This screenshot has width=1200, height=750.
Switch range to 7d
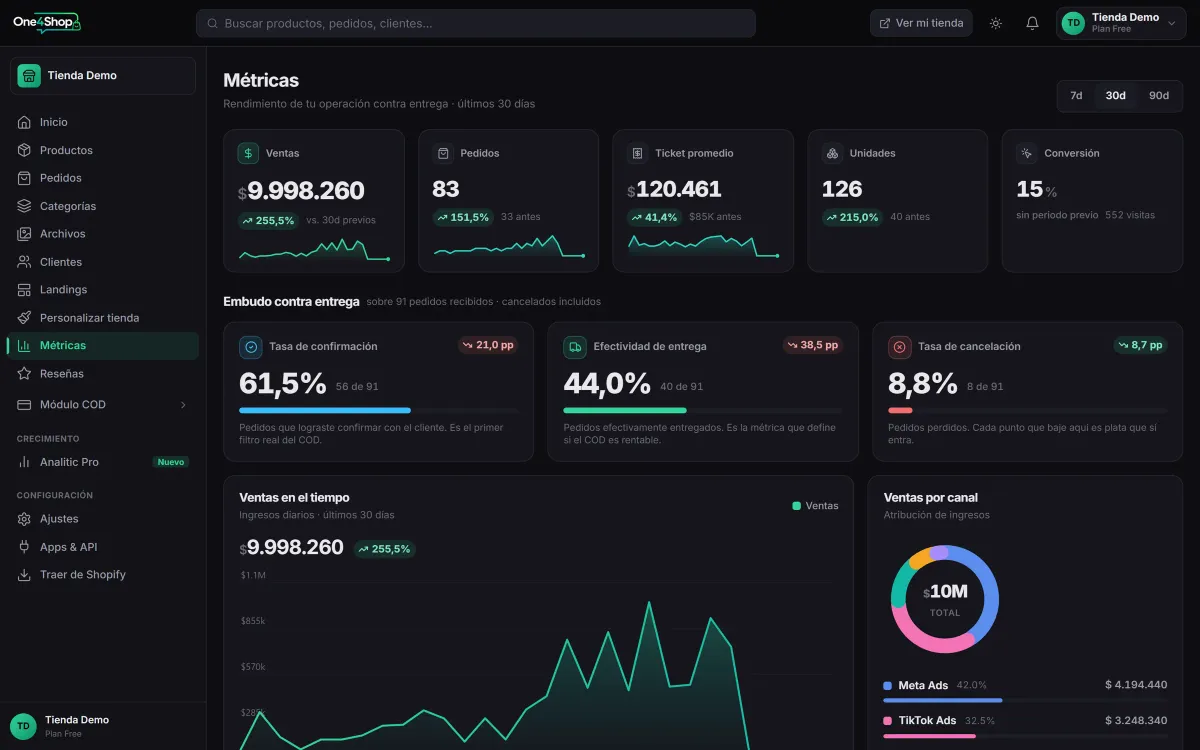[x=1076, y=96]
